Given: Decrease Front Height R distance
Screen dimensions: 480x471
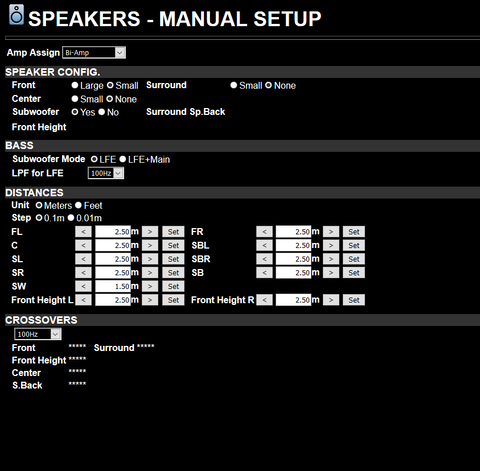Looking at the screenshot, I should pyautogui.click(x=264, y=300).
